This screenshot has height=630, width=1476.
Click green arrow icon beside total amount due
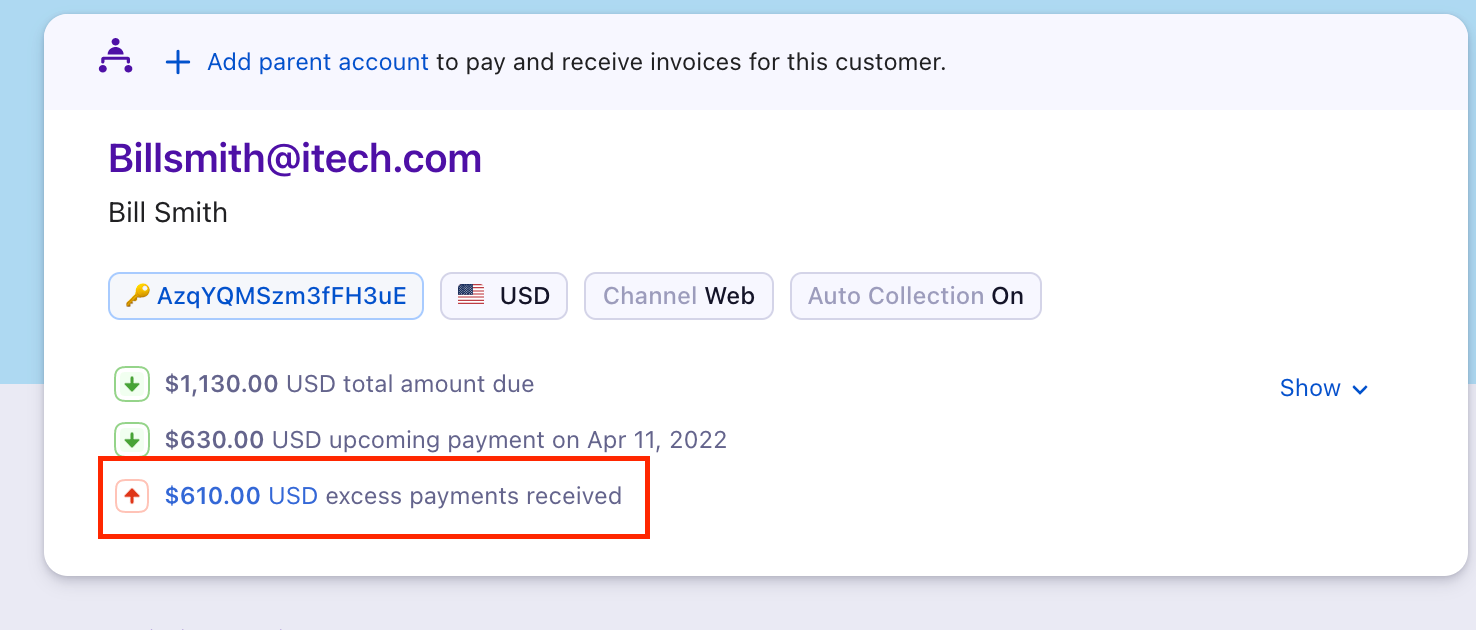pyautogui.click(x=131, y=384)
